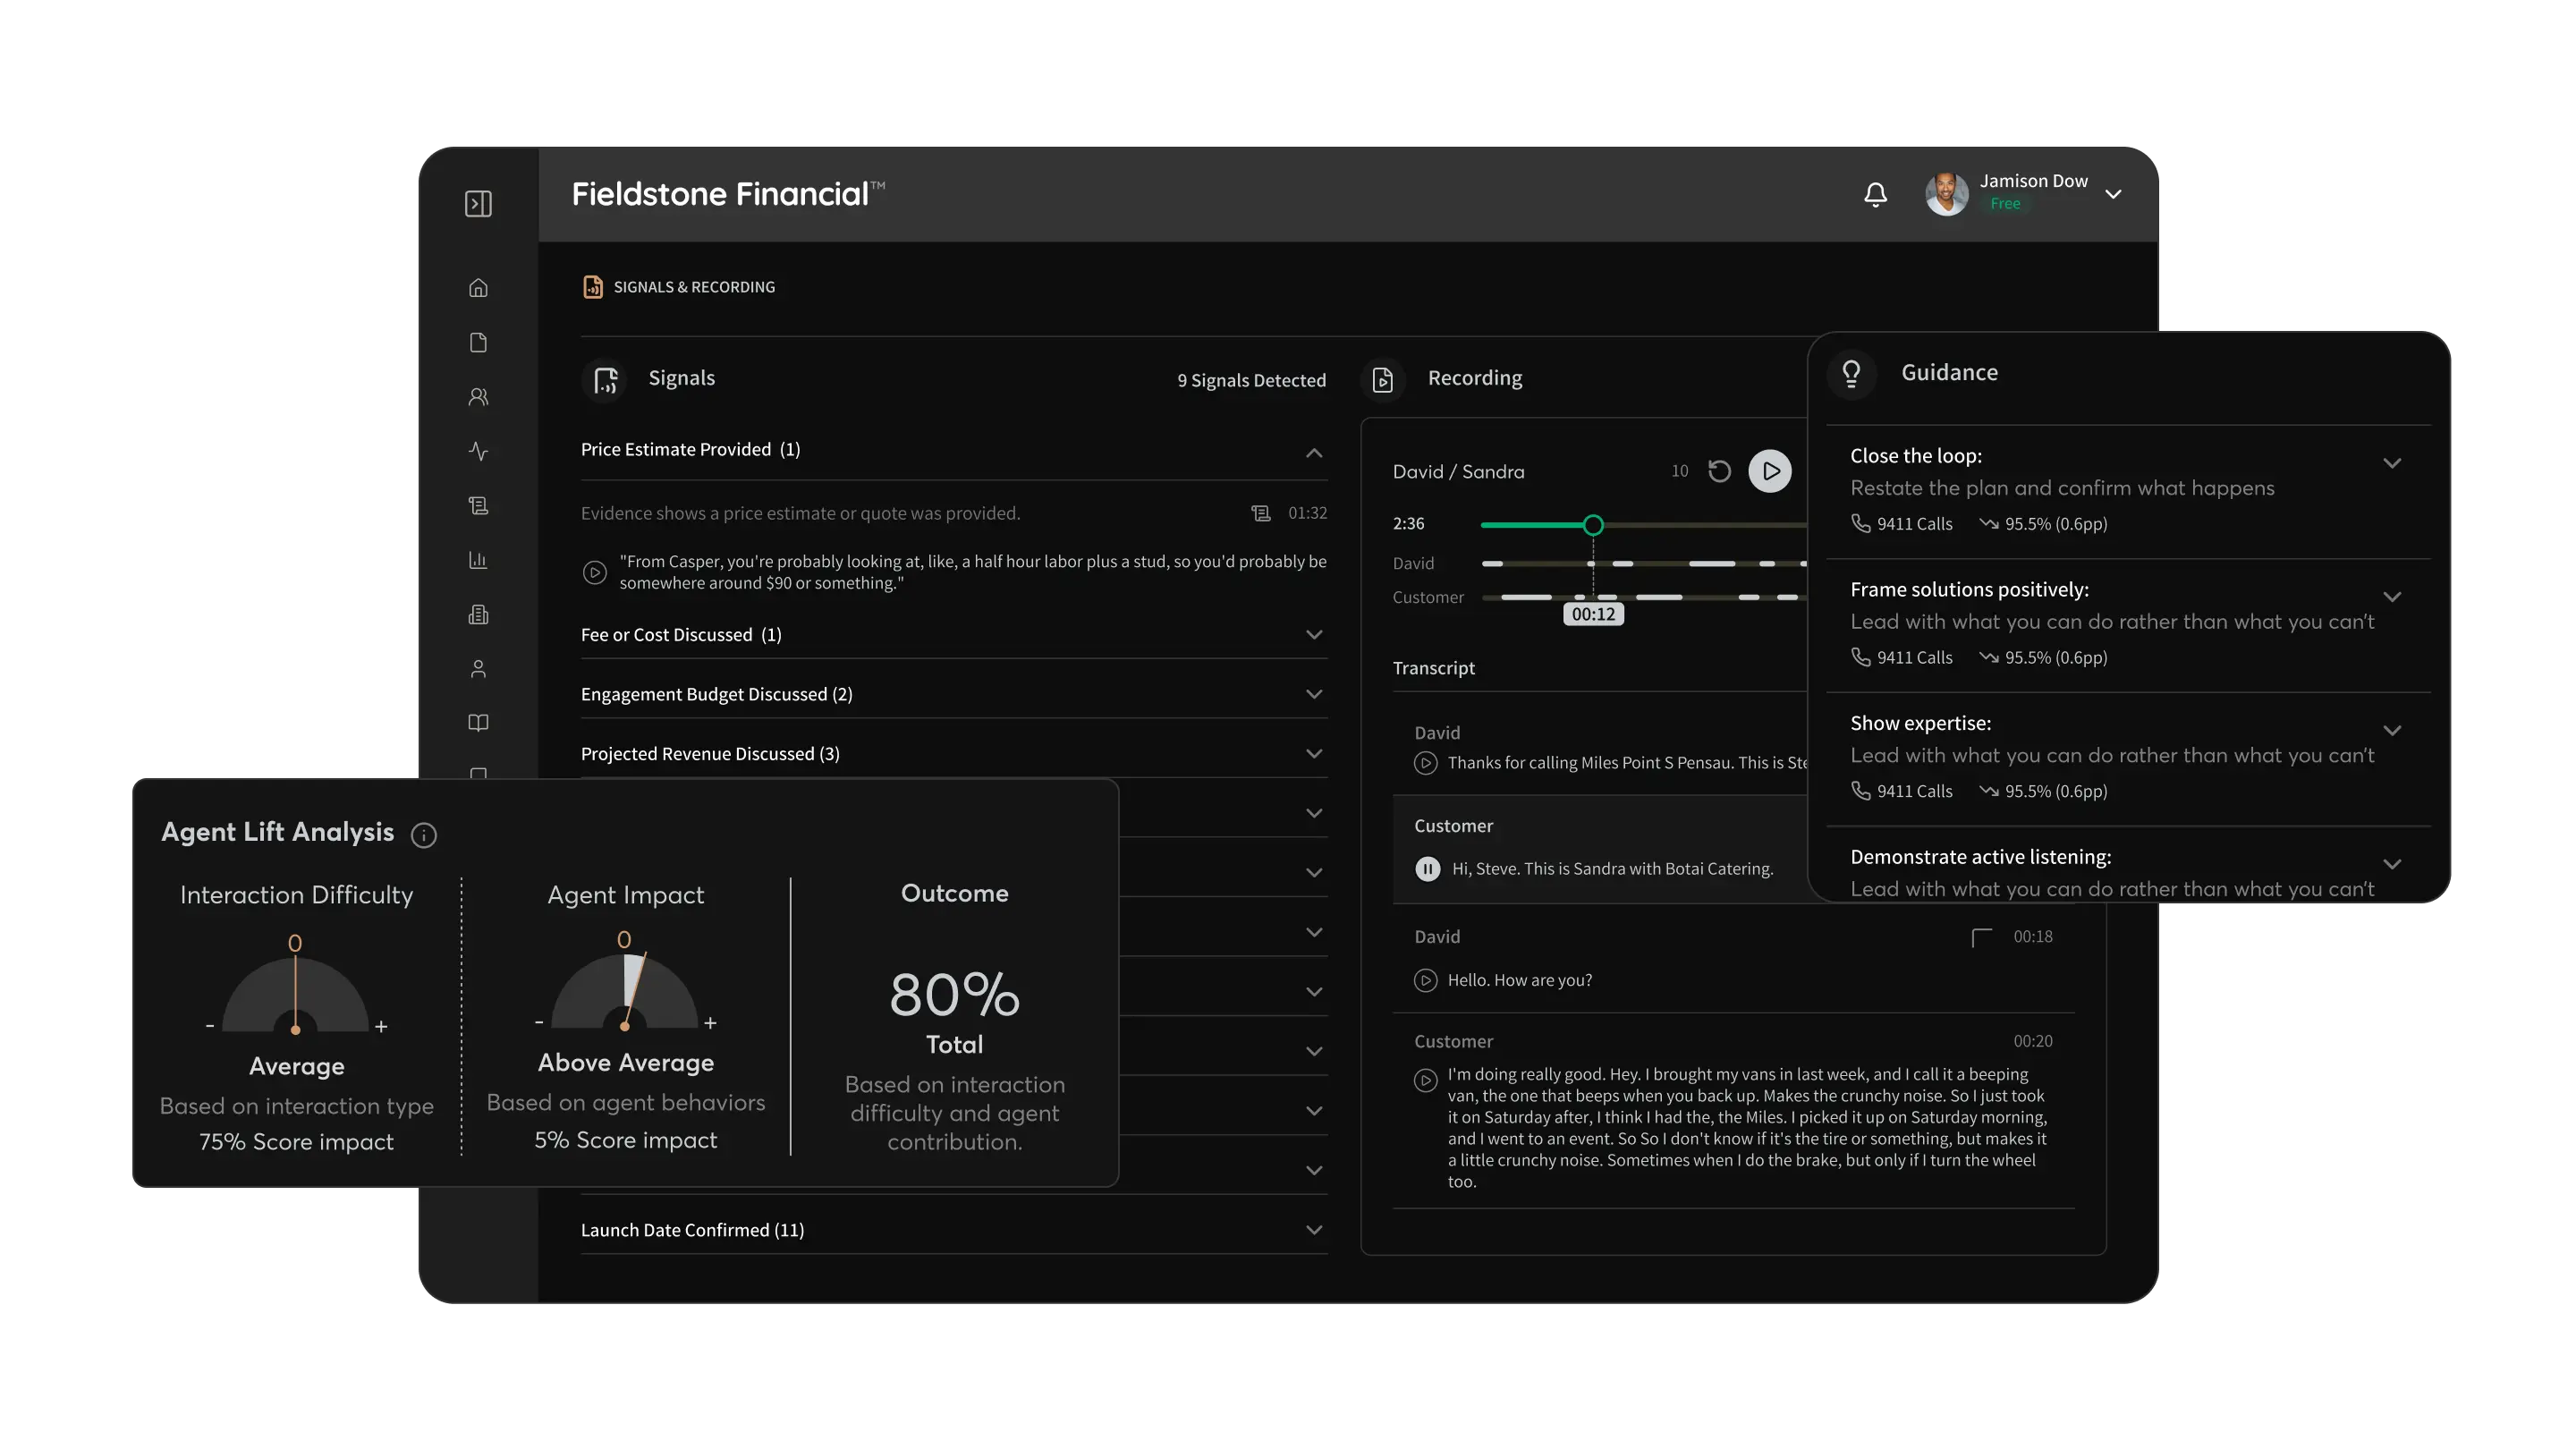Open notifications bell icon
The height and width of the screenshot is (1449, 2576).
pyautogui.click(x=1876, y=194)
